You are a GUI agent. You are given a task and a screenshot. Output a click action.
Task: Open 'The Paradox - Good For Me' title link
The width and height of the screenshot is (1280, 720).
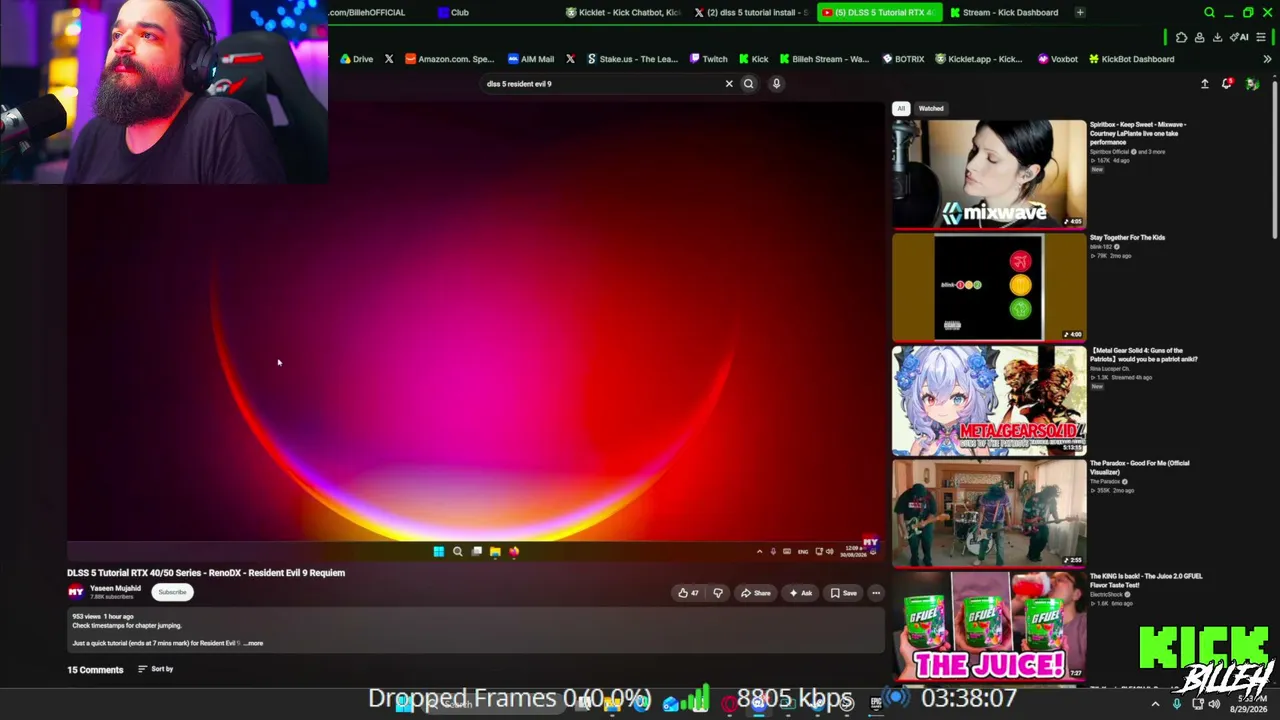pyautogui.click(x=1139, y=467)
